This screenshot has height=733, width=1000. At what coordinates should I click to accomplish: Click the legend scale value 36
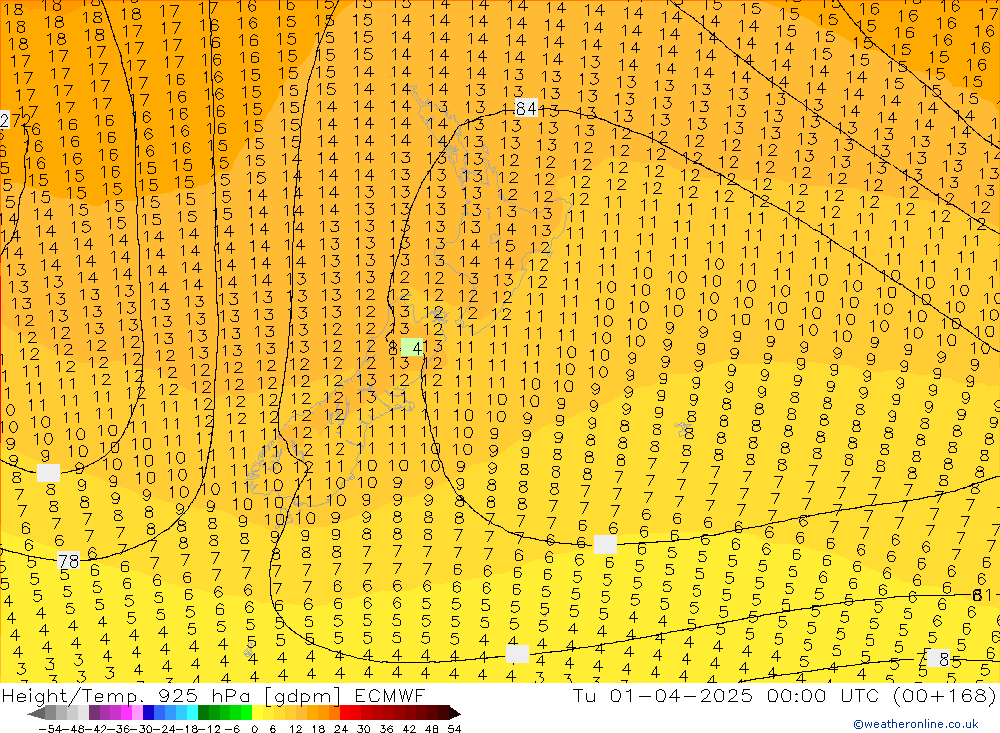point(386,729)
